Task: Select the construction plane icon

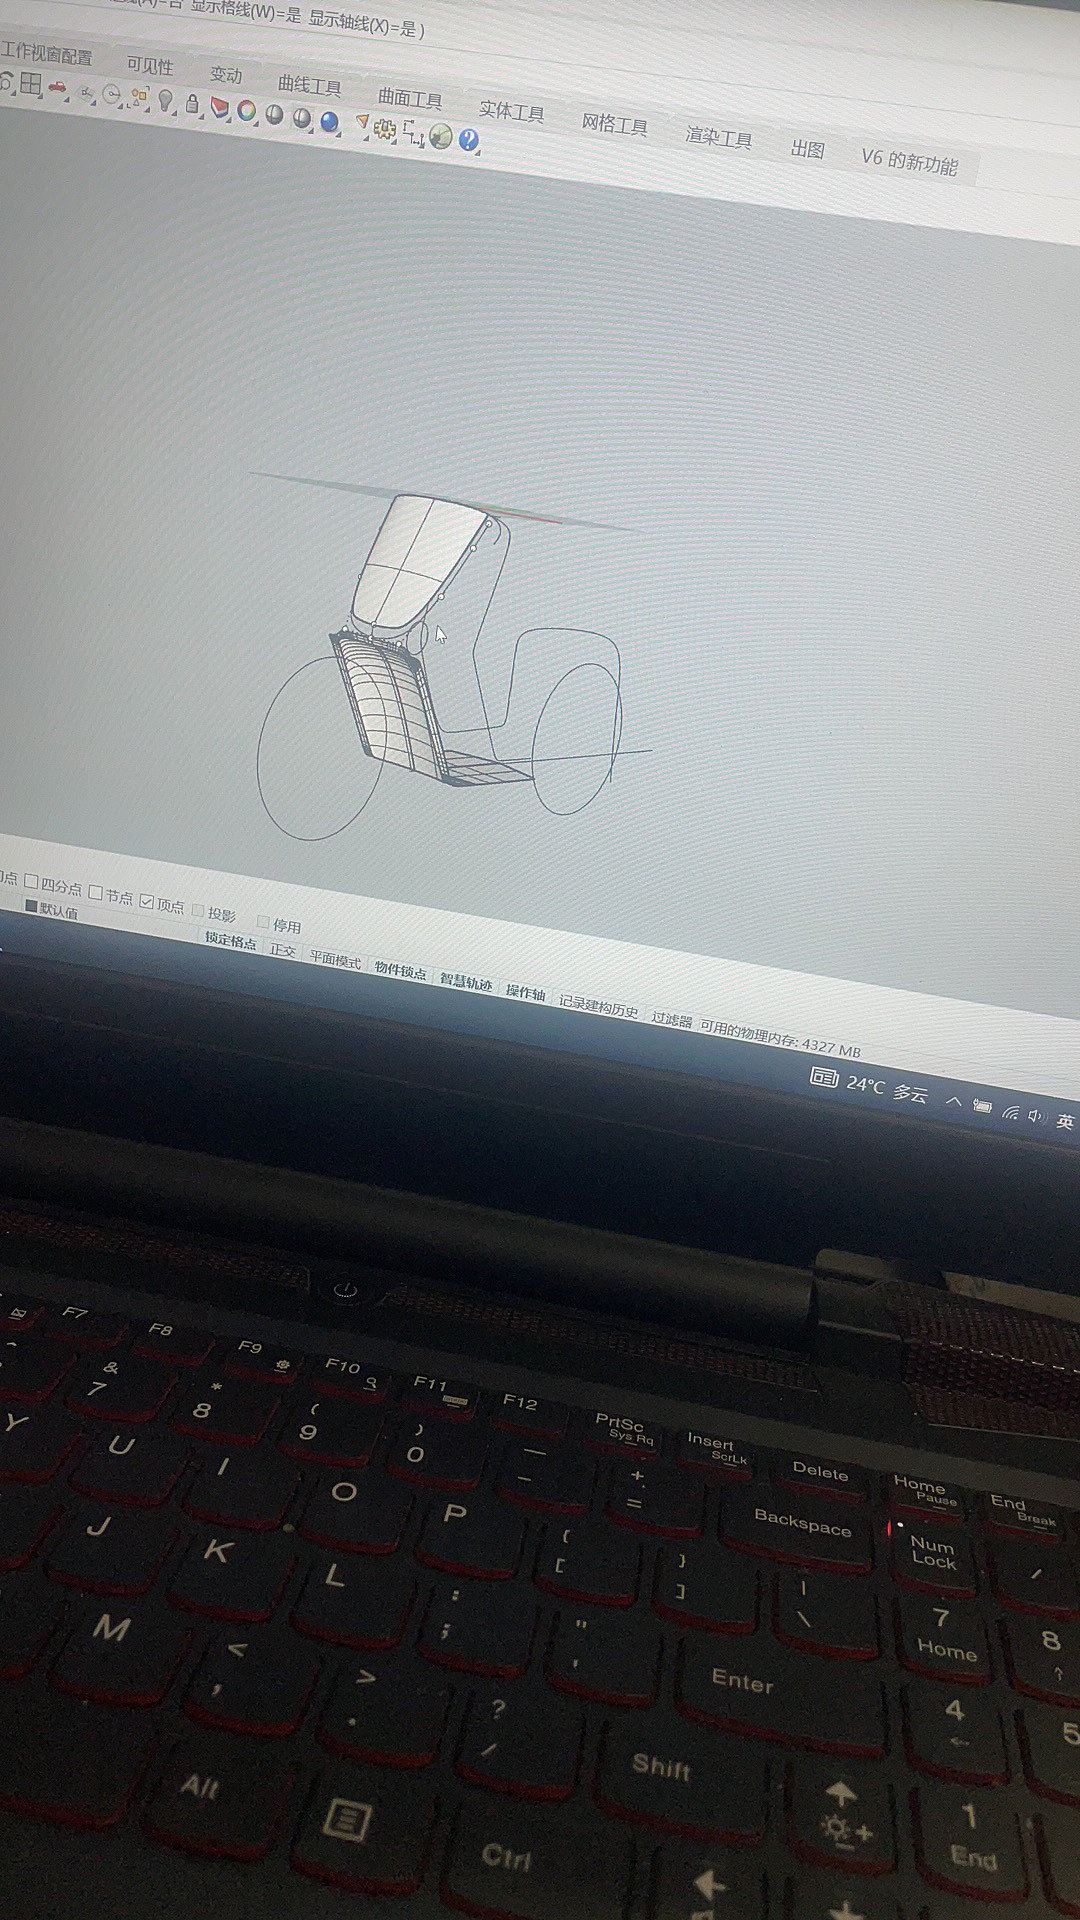Action: click(86, 92)
